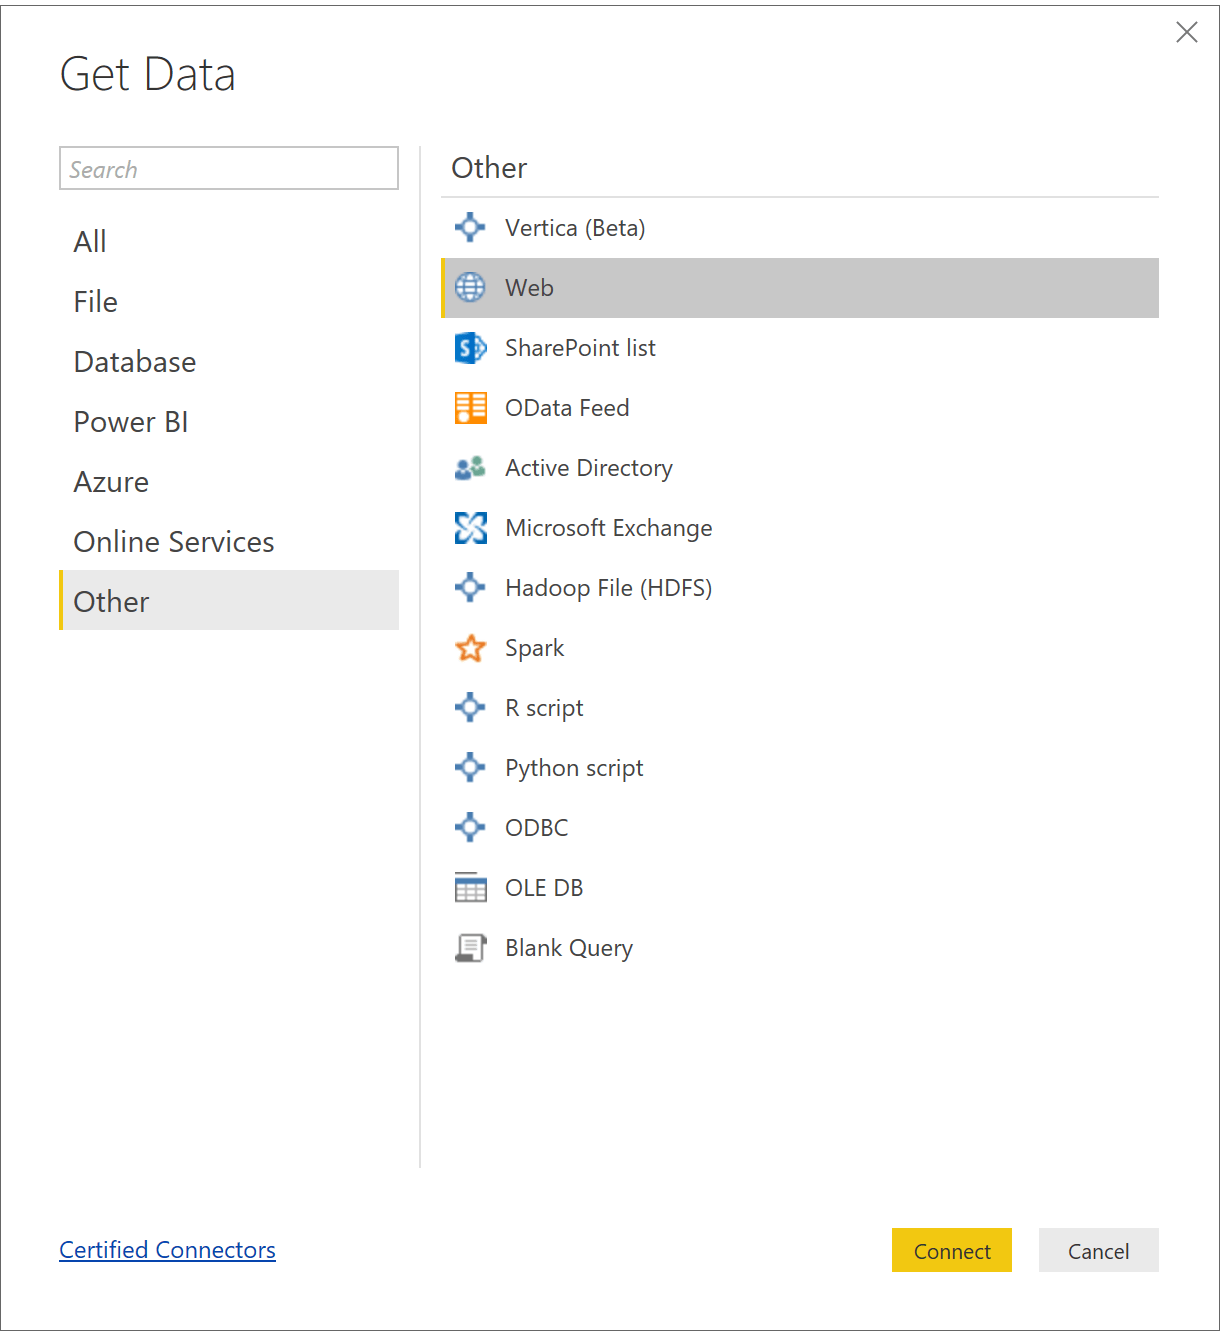Choose the Python script connector
1222x1336 pixels.
click(x=573, y=767)
